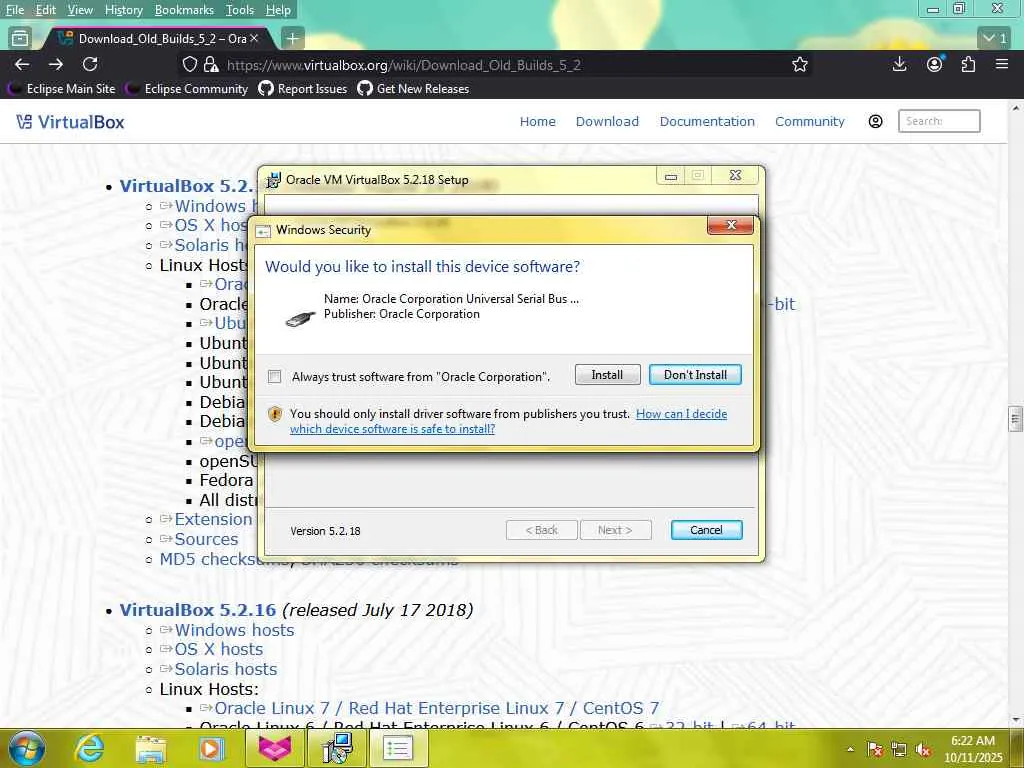Open the File menu

coord(15,10)
